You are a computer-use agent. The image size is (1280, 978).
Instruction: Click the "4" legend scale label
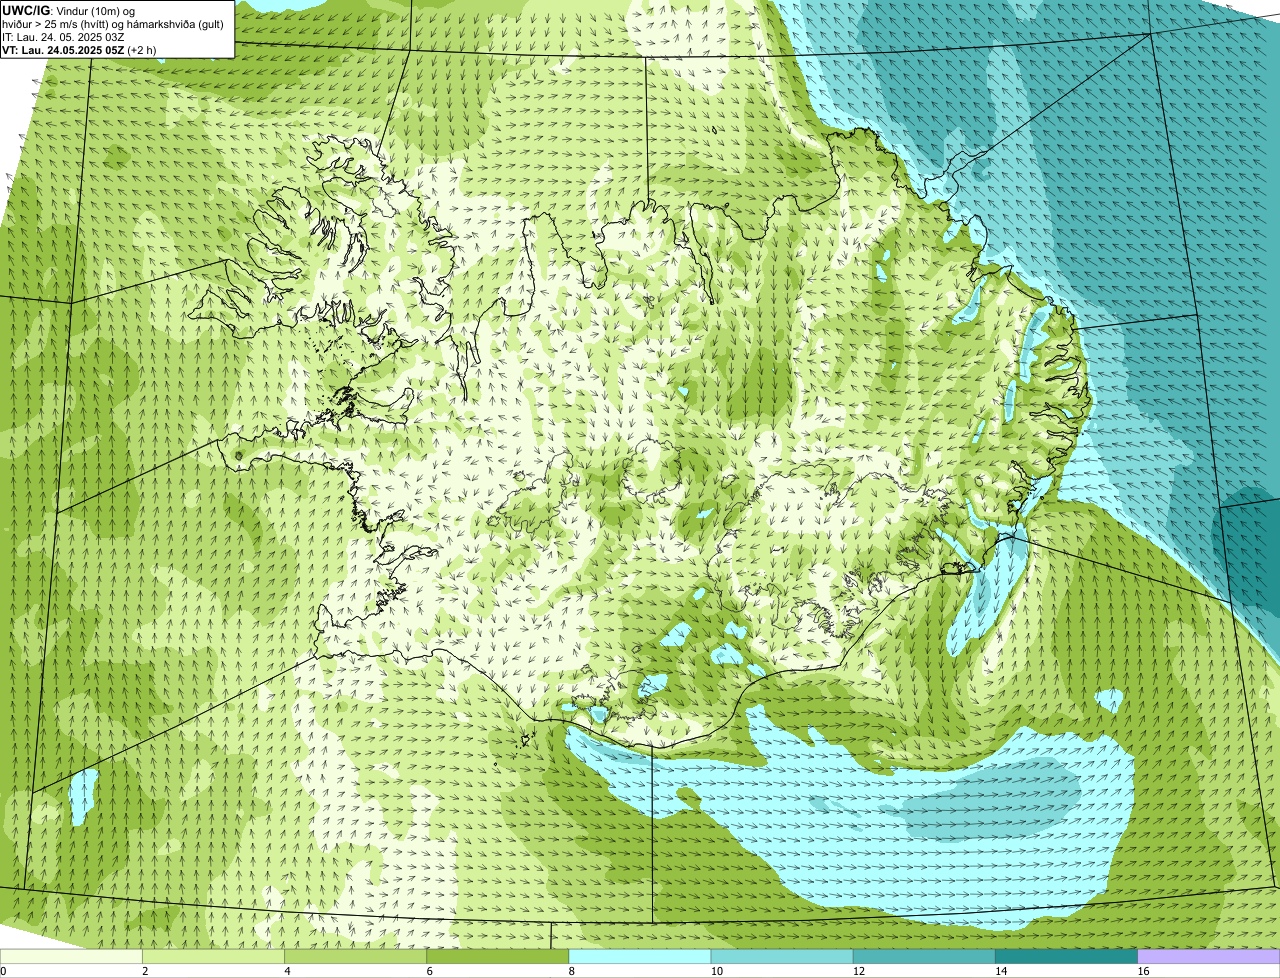(287, 971)
